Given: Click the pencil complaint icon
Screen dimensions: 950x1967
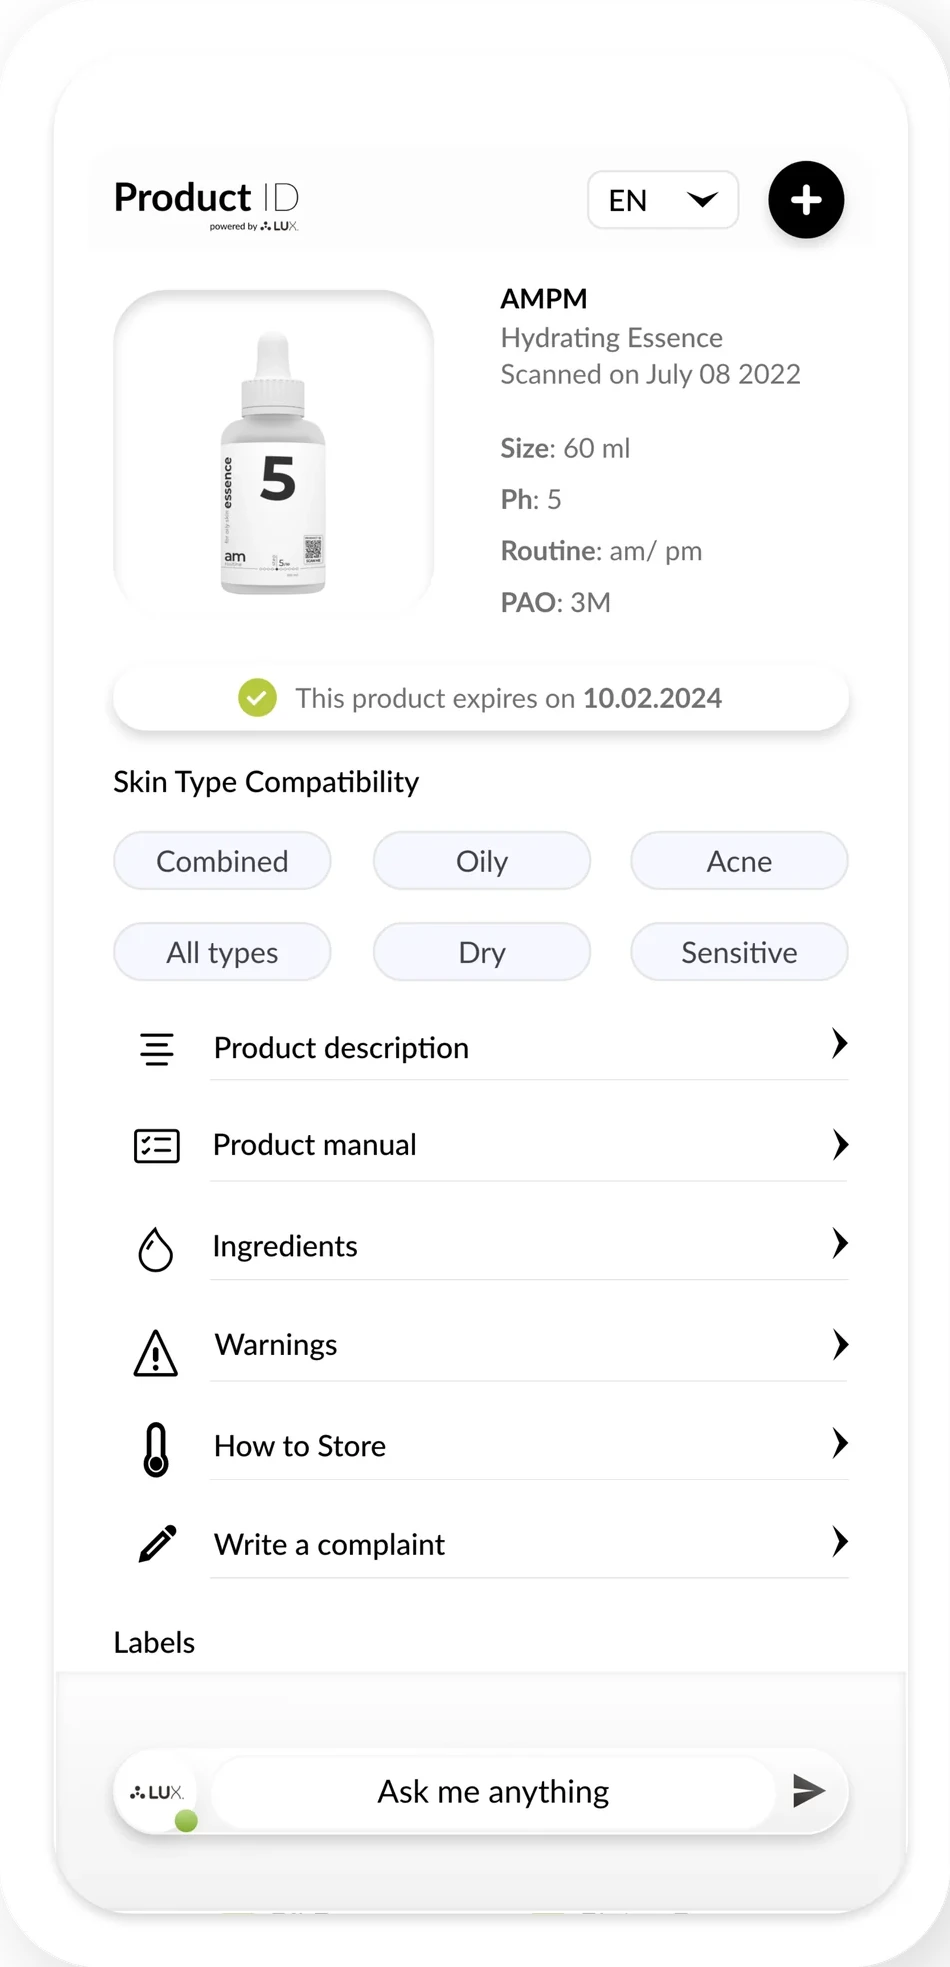Looking at the screenshot, I should click(157, 1543).
